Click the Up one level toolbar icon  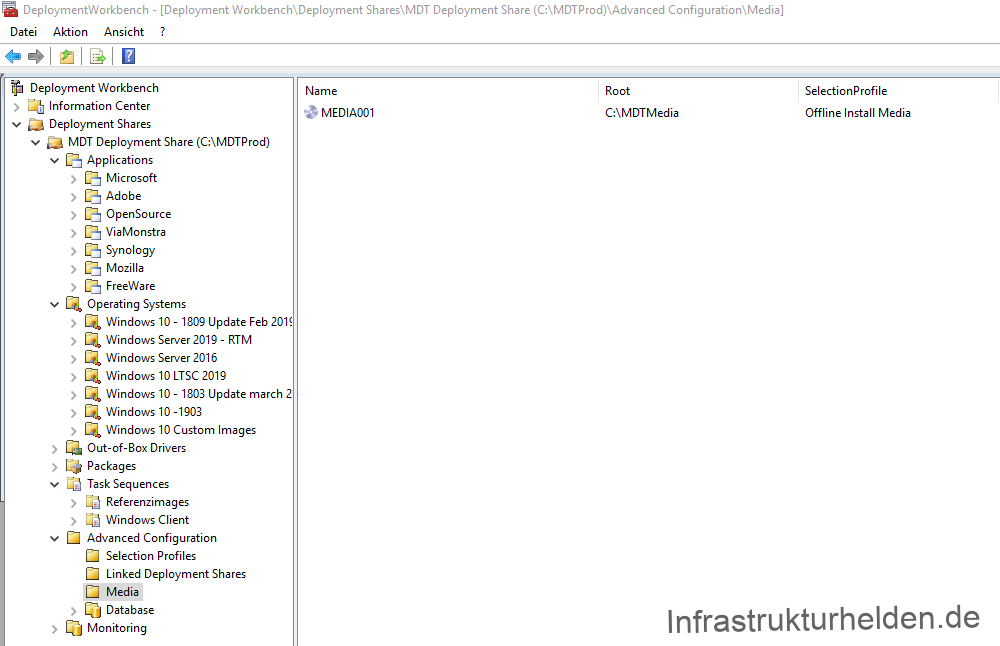[66, 57]
